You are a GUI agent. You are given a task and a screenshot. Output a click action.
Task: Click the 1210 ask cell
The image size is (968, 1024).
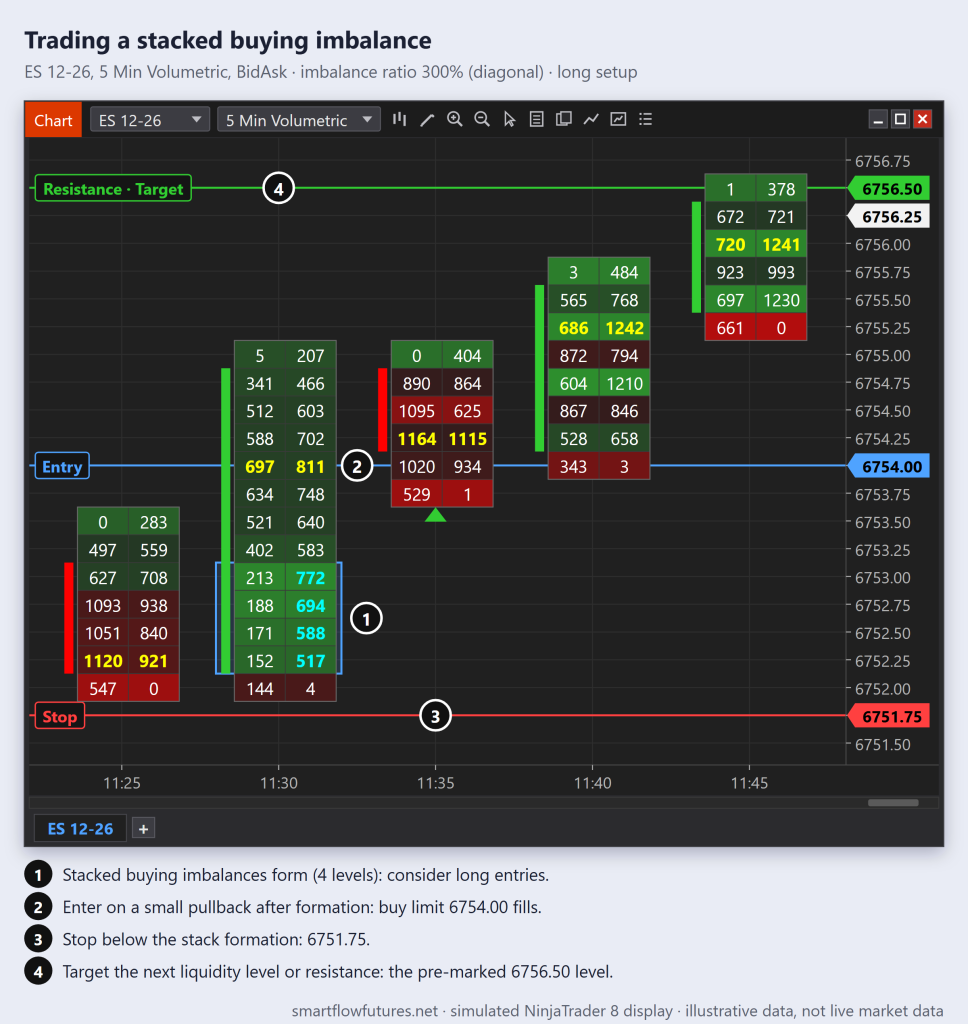coord(624,383)
